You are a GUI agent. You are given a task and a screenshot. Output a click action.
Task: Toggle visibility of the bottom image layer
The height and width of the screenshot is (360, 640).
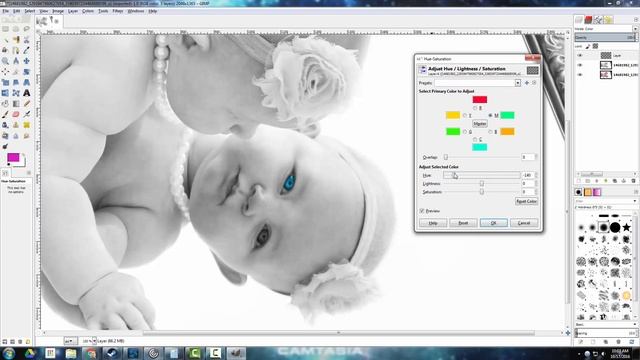click(580, 75)
